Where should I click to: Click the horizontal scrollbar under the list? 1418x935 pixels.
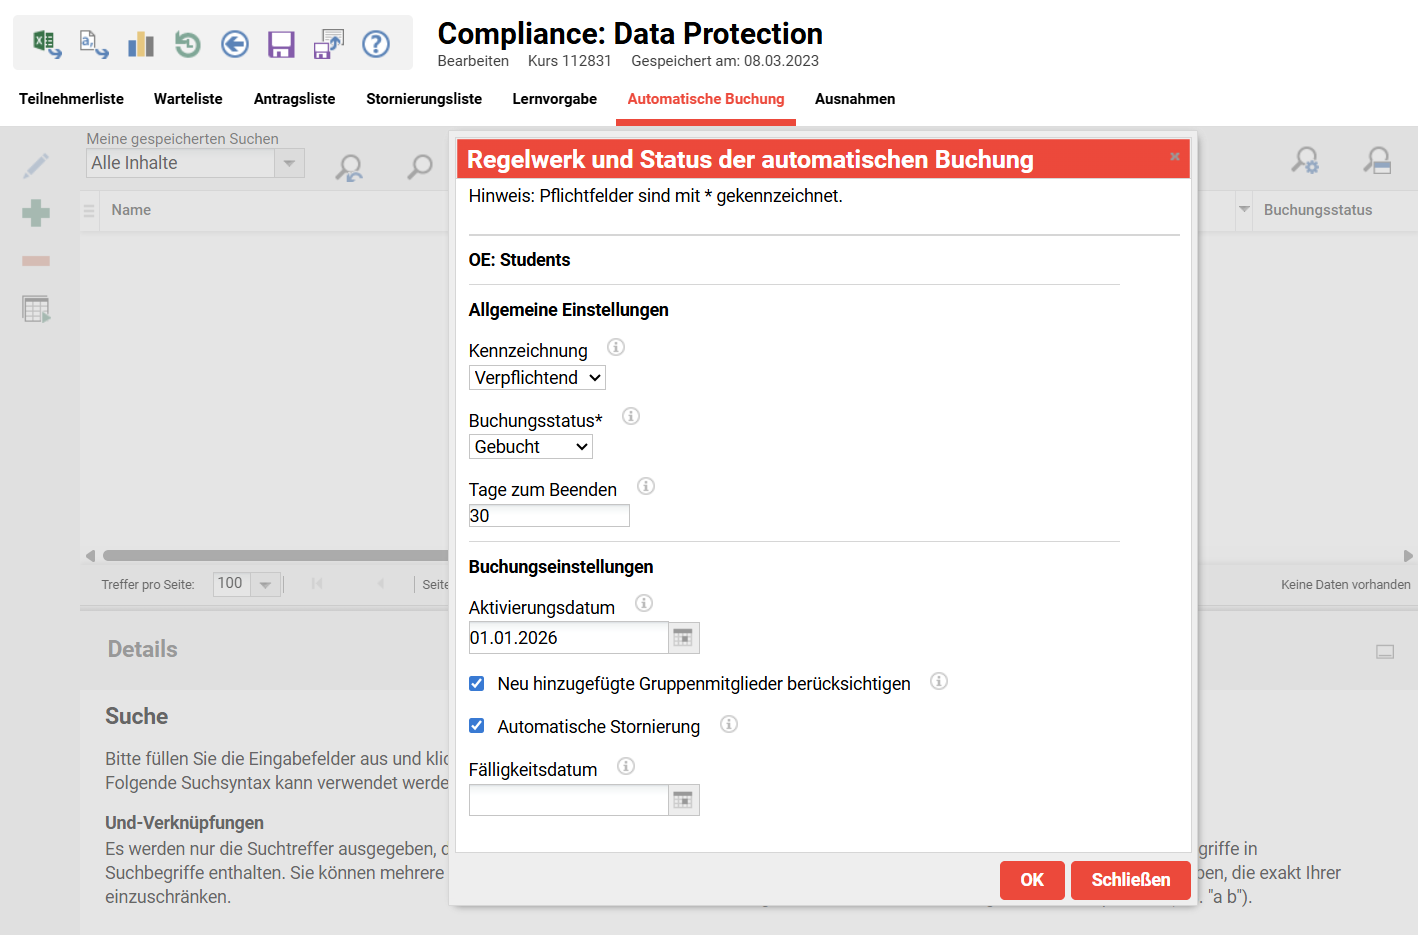click(x=275, y=556)
